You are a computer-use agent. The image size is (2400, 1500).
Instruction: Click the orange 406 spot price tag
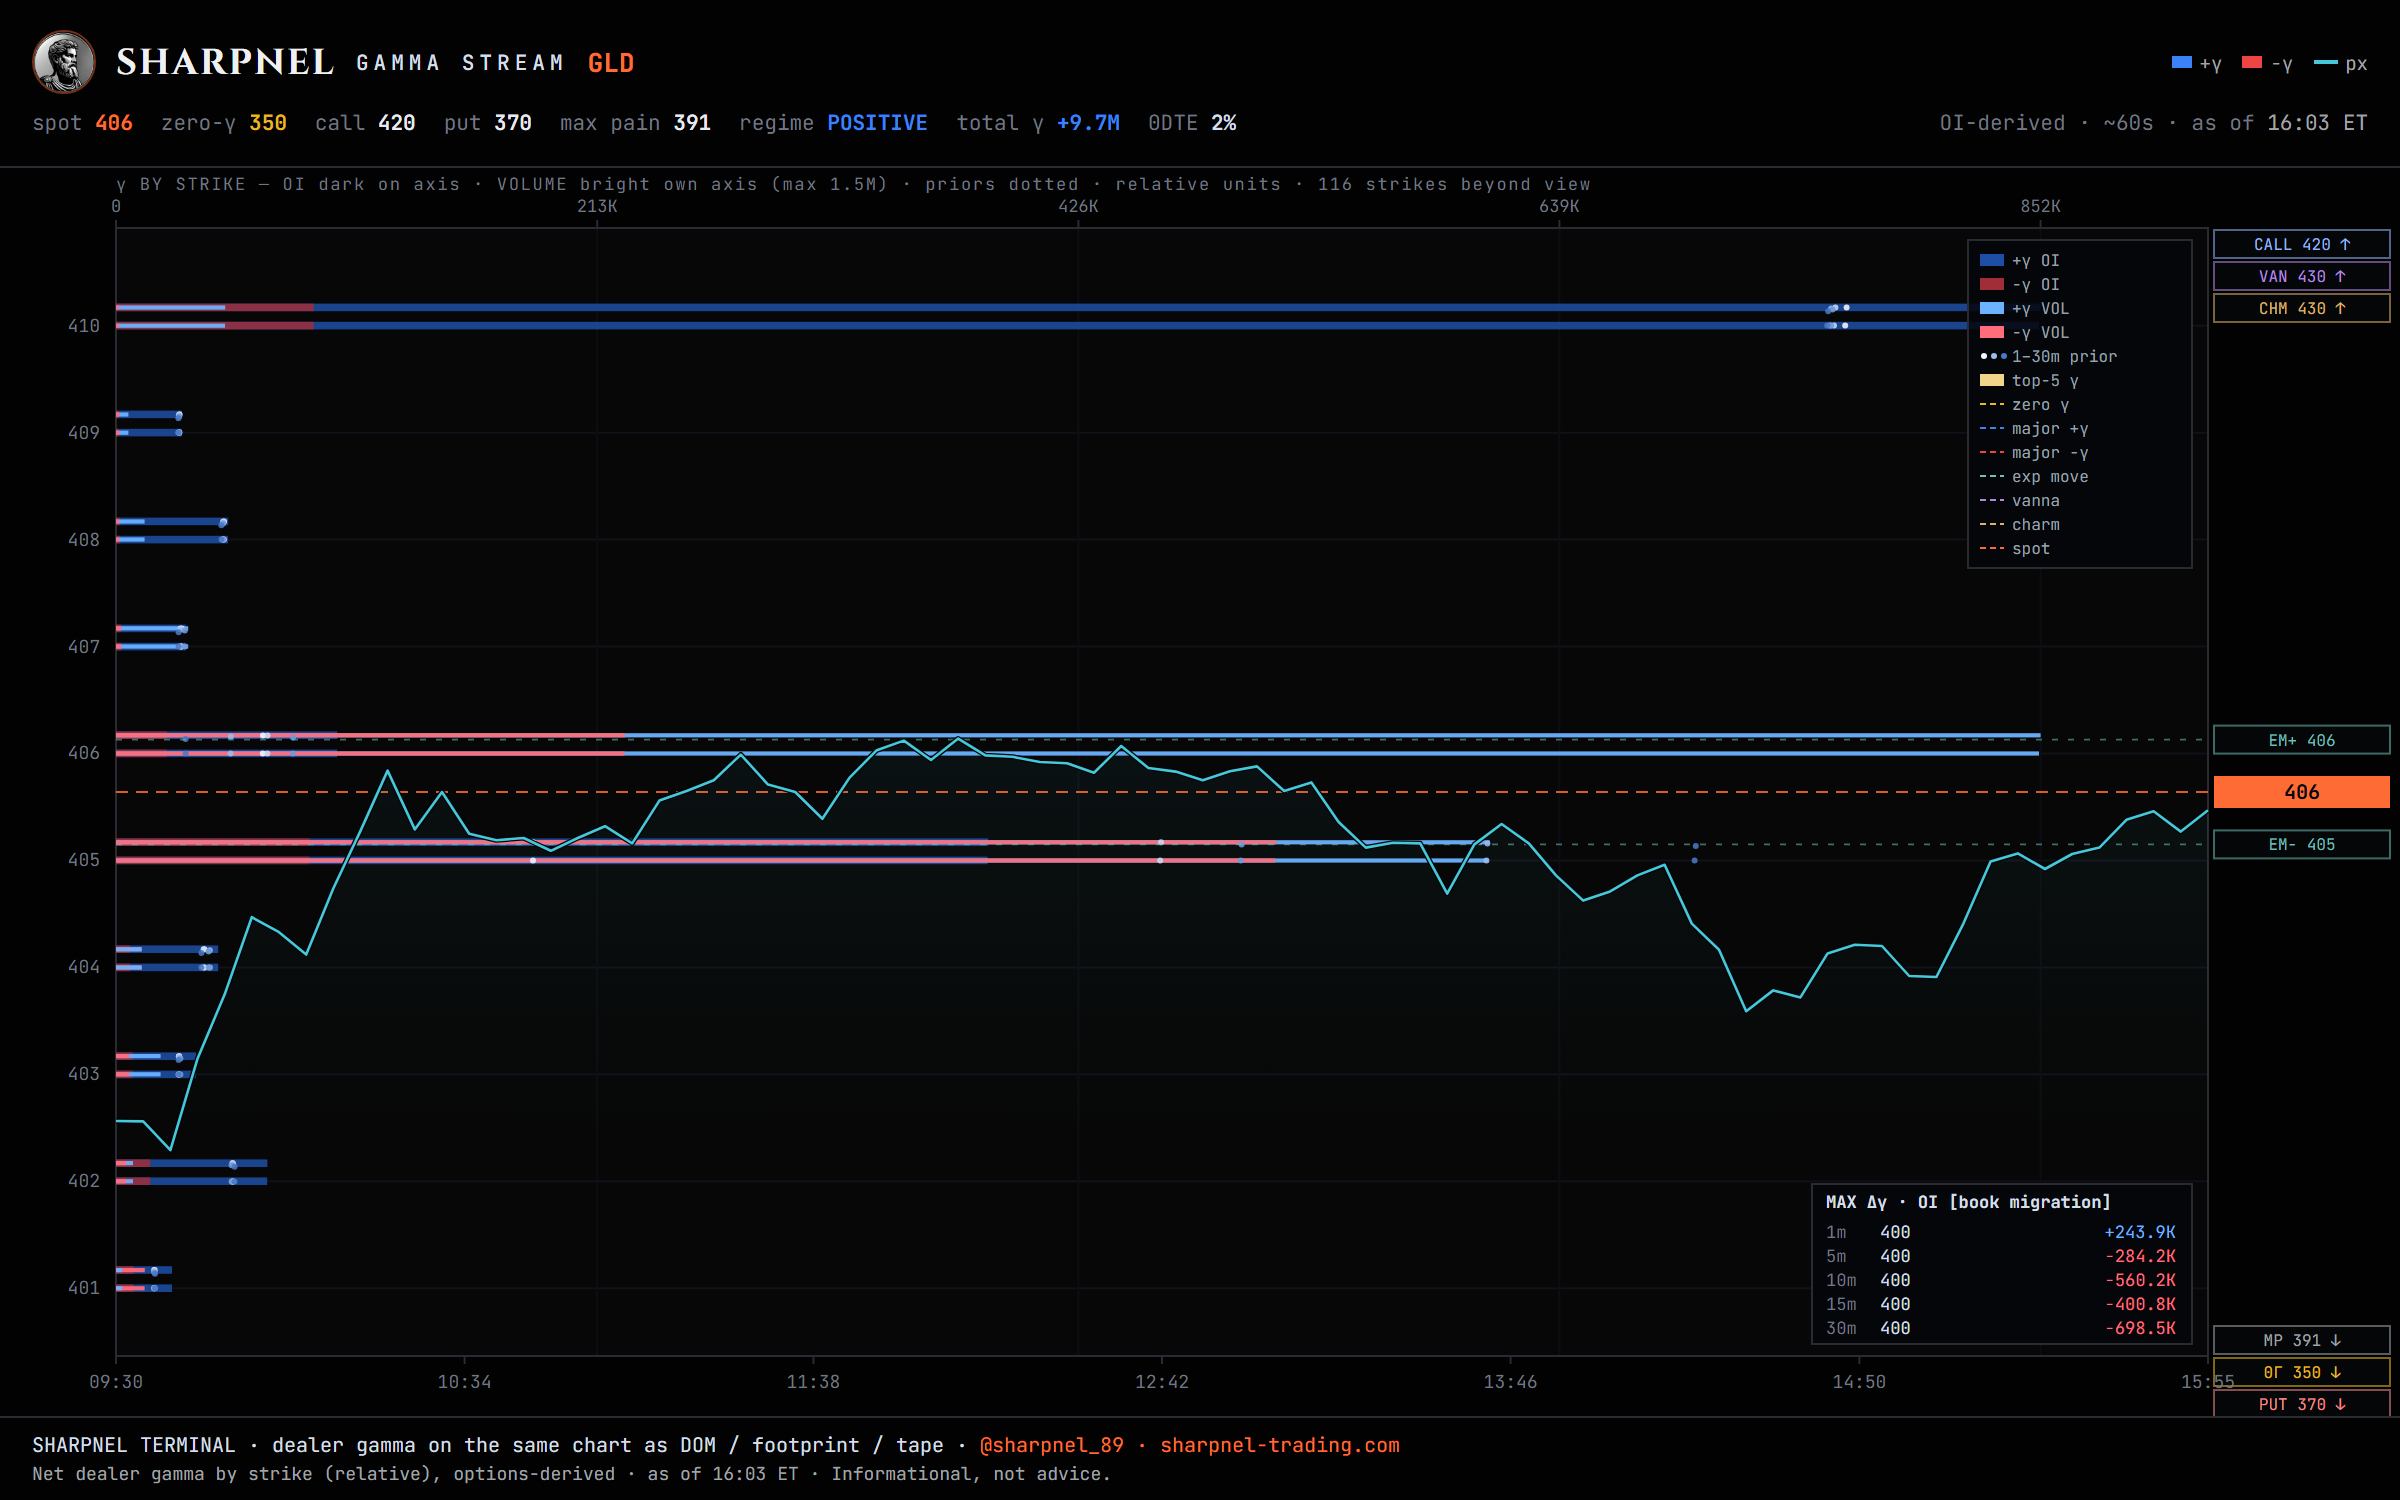coord(2301,792)
